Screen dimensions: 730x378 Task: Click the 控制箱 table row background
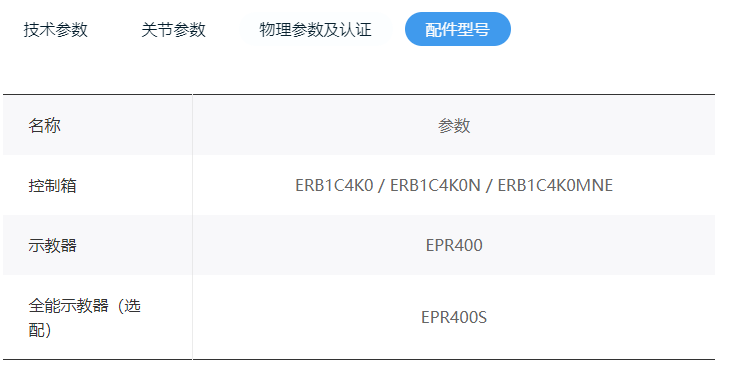pyautogui.click(x=359, y=185)
